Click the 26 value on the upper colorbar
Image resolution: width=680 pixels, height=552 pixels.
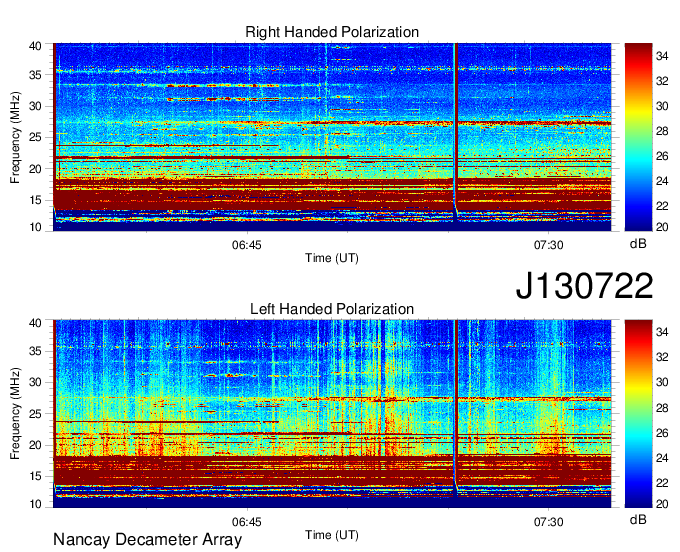pyautogui.click(x=662, y=156)
